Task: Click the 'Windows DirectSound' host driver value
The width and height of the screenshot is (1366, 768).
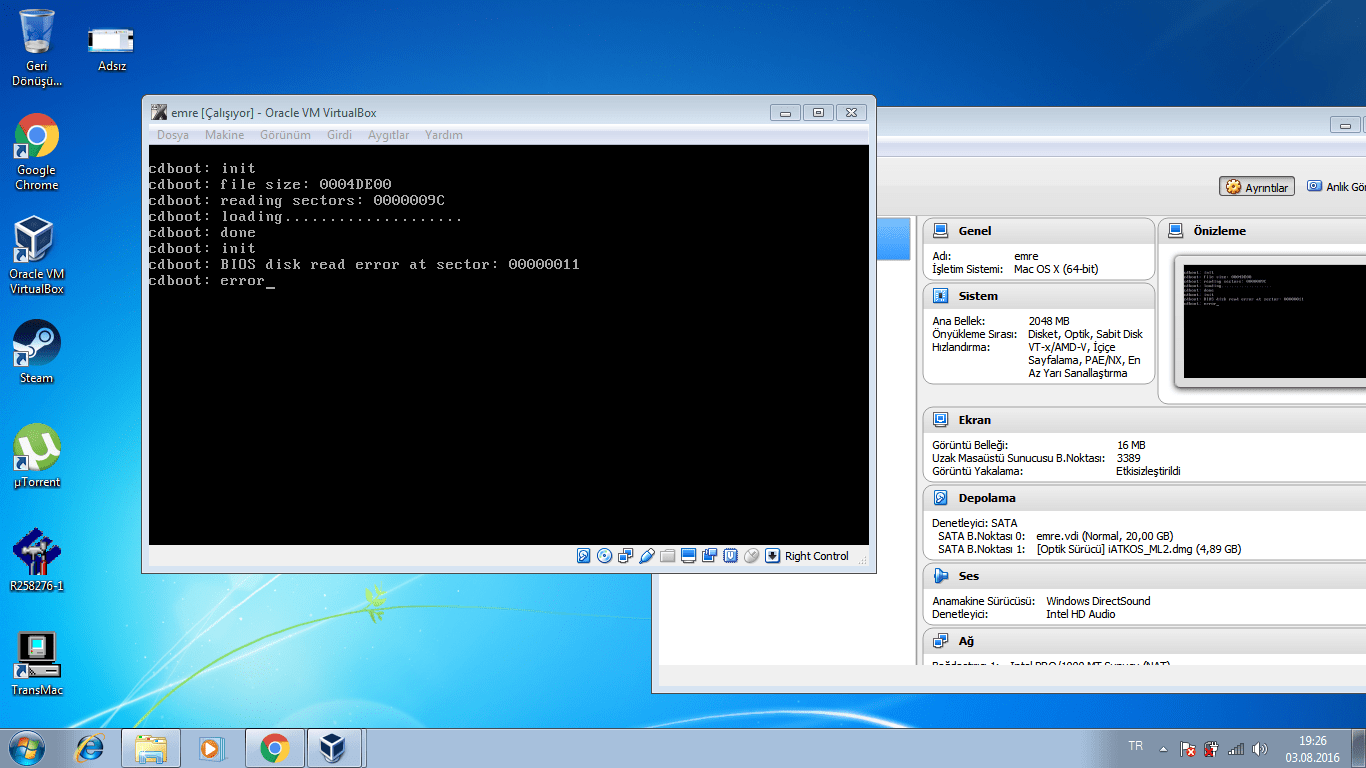Action: click(1098, 601)
